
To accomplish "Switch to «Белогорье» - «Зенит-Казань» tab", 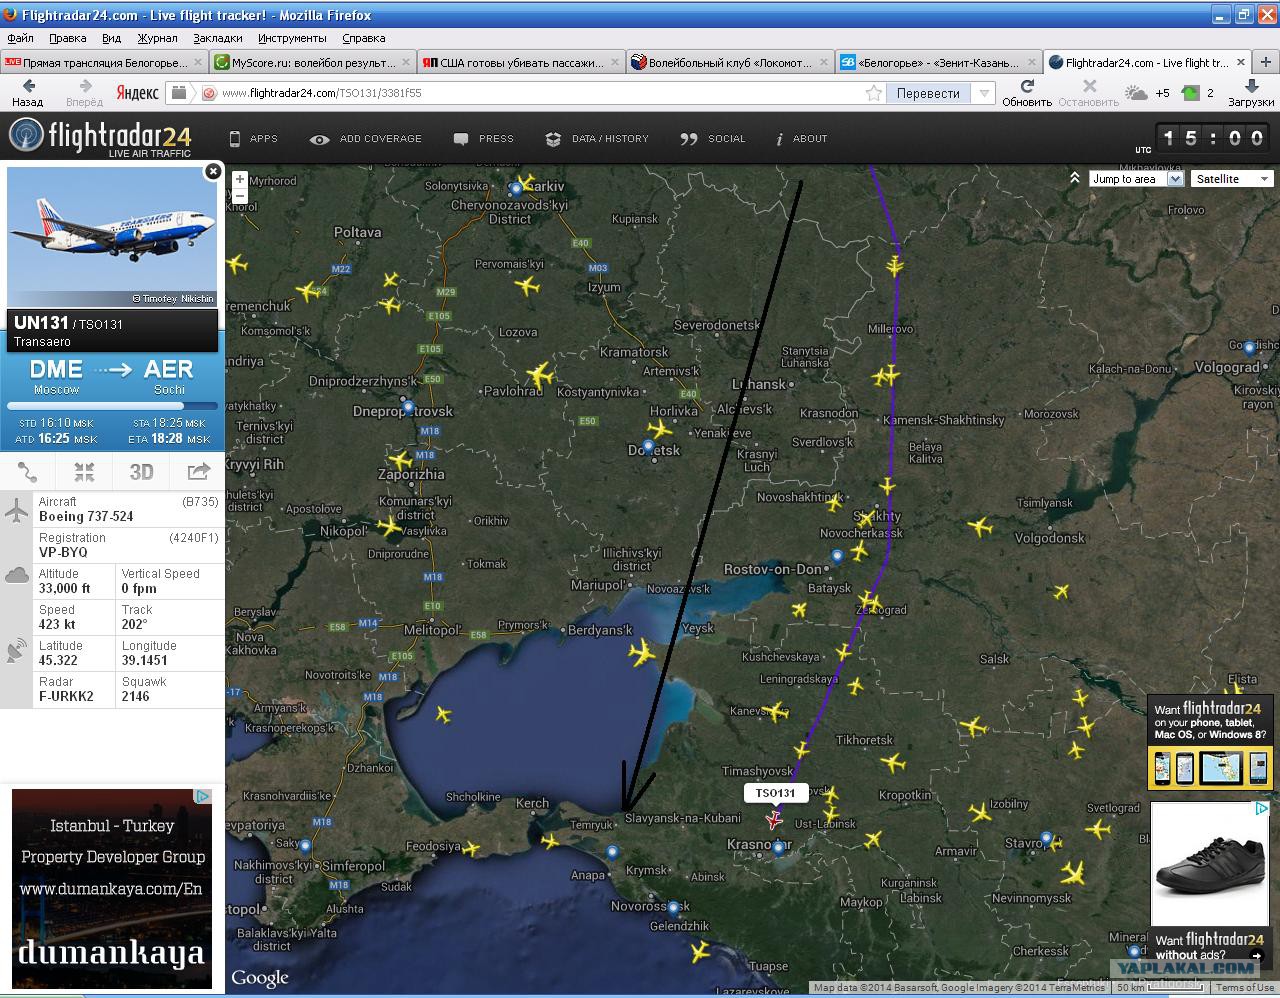I will (938, 62).
